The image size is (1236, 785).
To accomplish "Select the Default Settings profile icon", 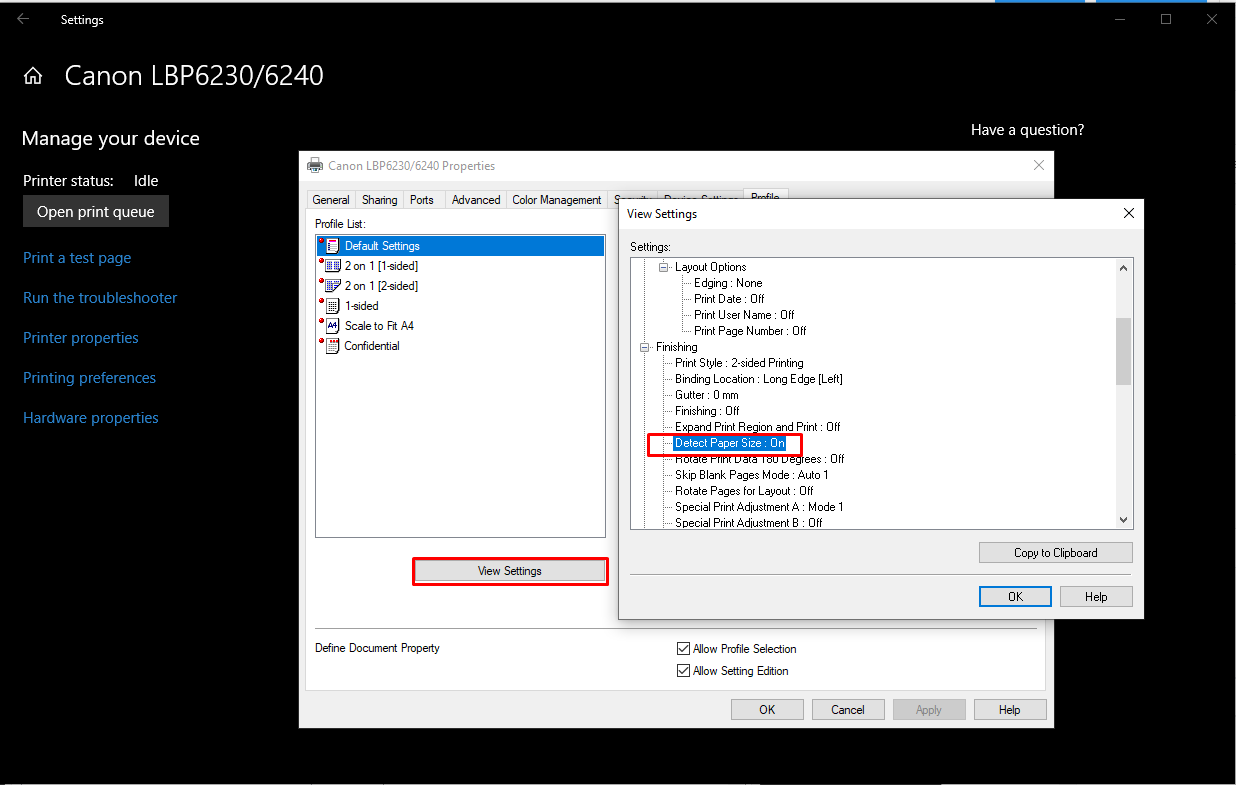I will pyautogui.click(x=331, y=245).
